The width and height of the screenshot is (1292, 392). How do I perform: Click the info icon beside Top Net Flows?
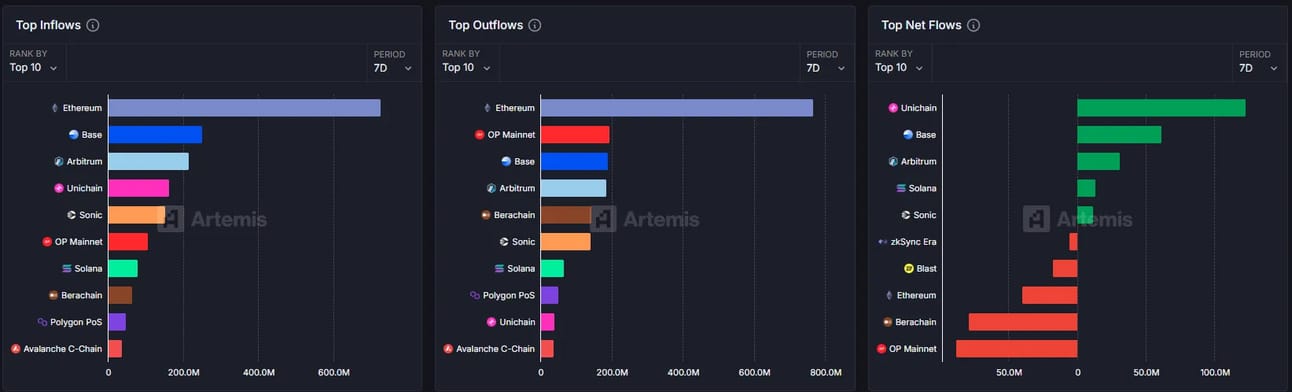point(973,25)
